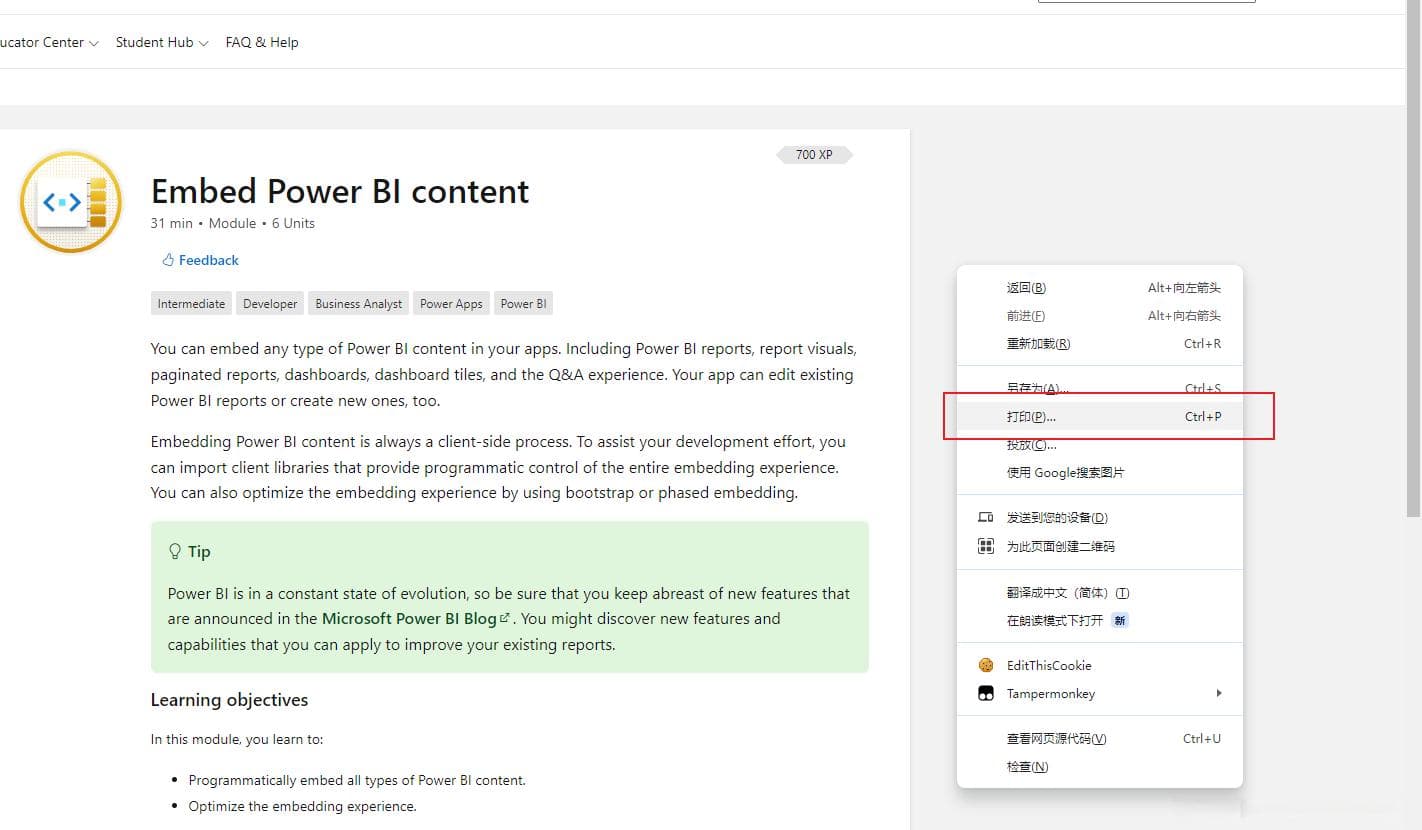Screen dimensions: 1422x830
Task: Choose 检查(N) from the context menu
Action: point(1099,767)
